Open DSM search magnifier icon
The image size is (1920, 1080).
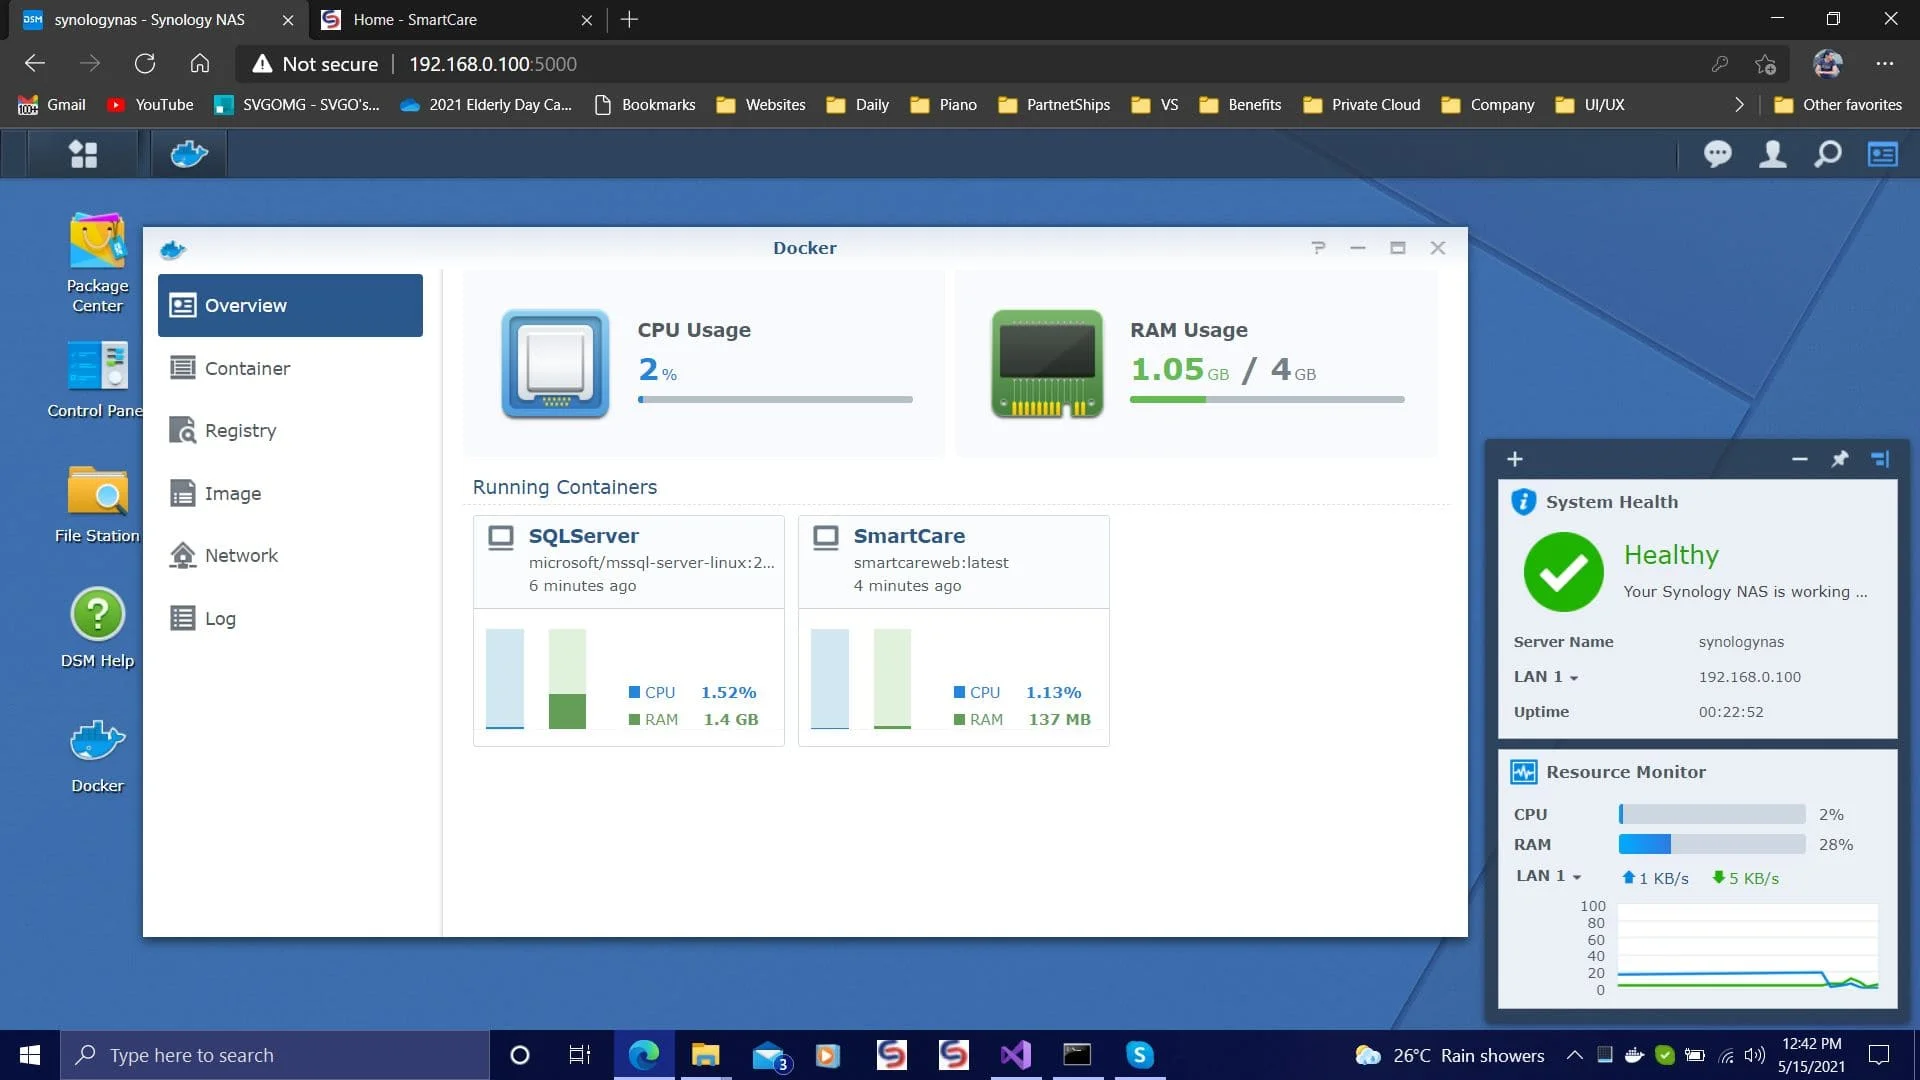(1827, 154)
